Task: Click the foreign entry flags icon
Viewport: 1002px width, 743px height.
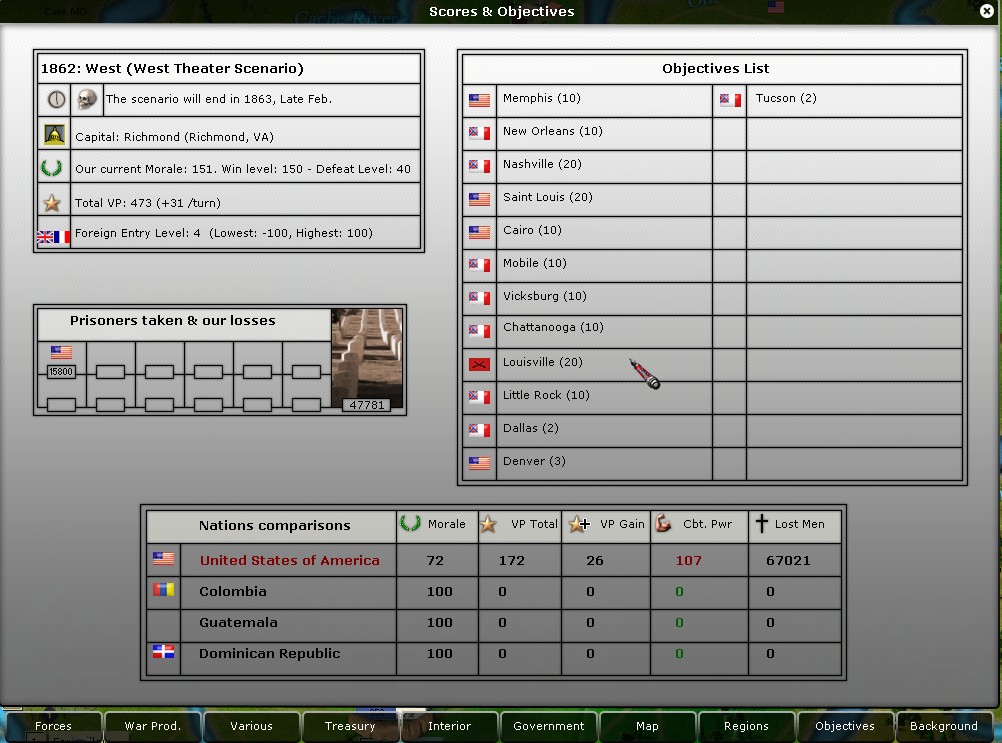Action: click(x=53, y=236)
